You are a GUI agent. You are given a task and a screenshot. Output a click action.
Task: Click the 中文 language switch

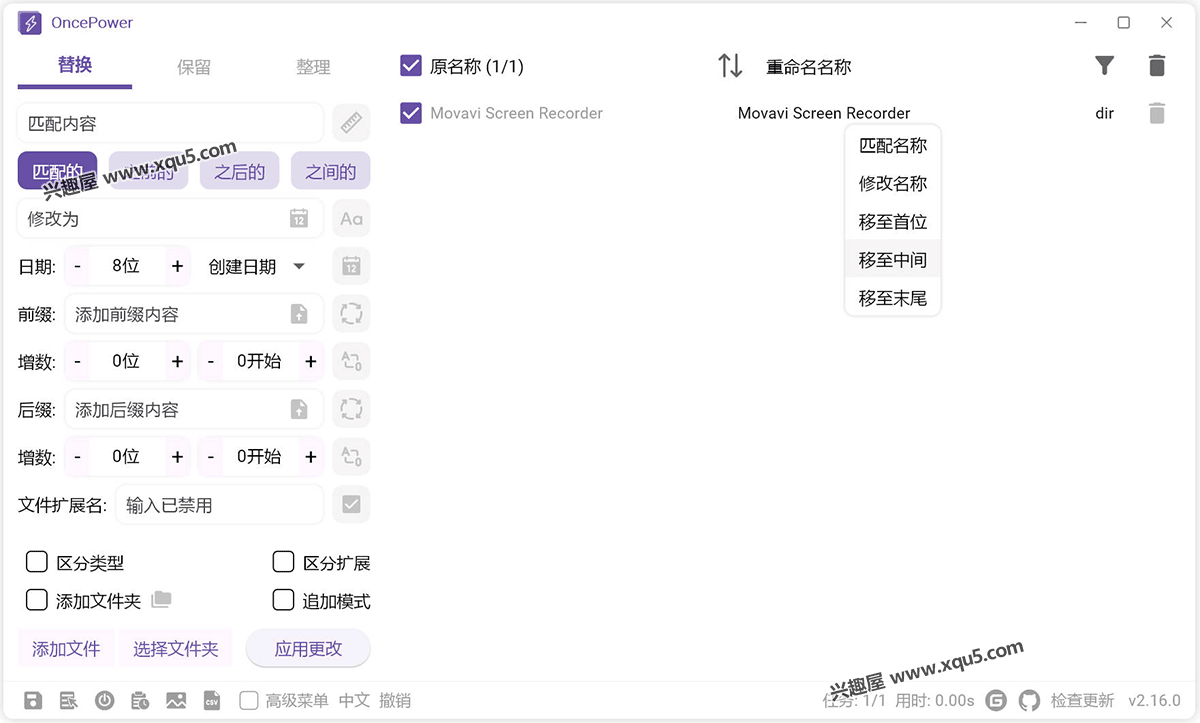click(x=354, y=700)
